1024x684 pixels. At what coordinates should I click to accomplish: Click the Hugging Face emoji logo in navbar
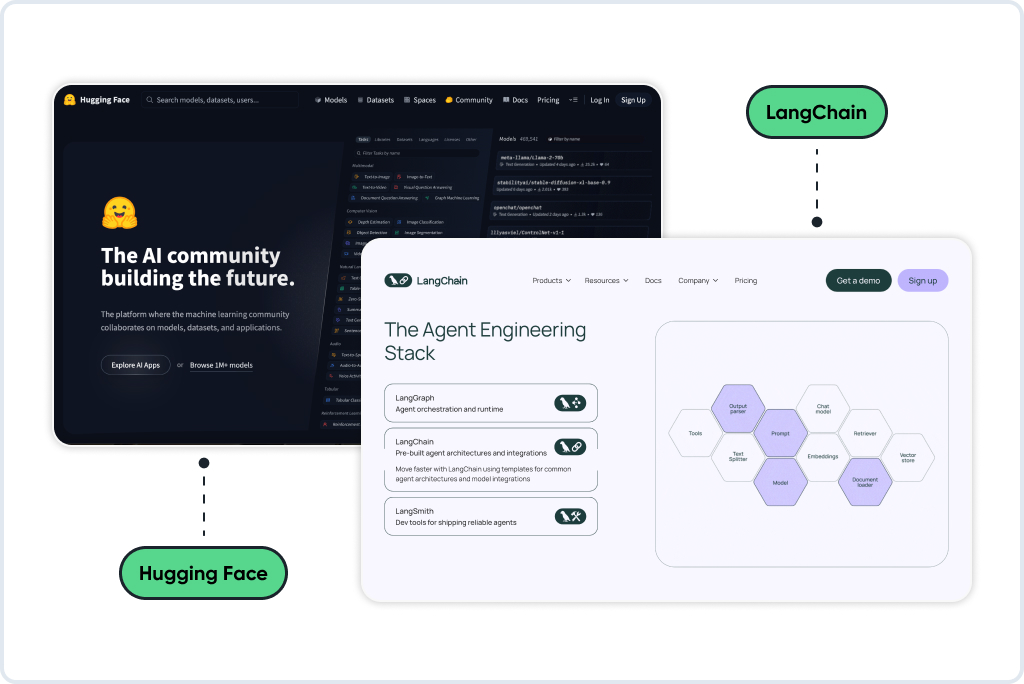(70, 99)
